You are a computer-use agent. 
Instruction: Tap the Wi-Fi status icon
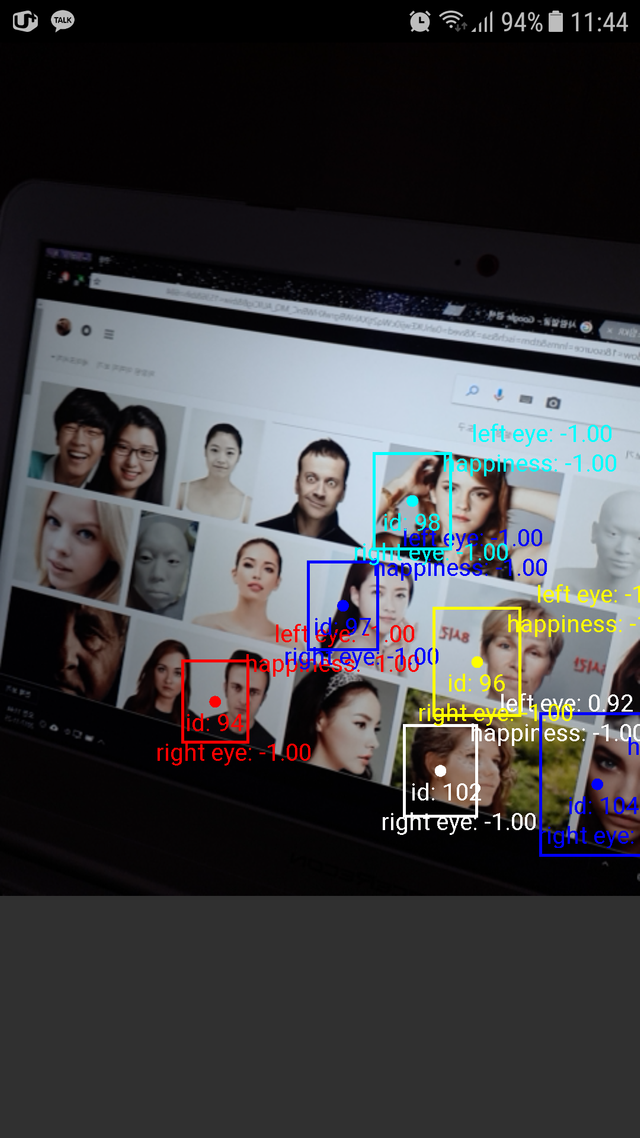(x=453, y=22)
